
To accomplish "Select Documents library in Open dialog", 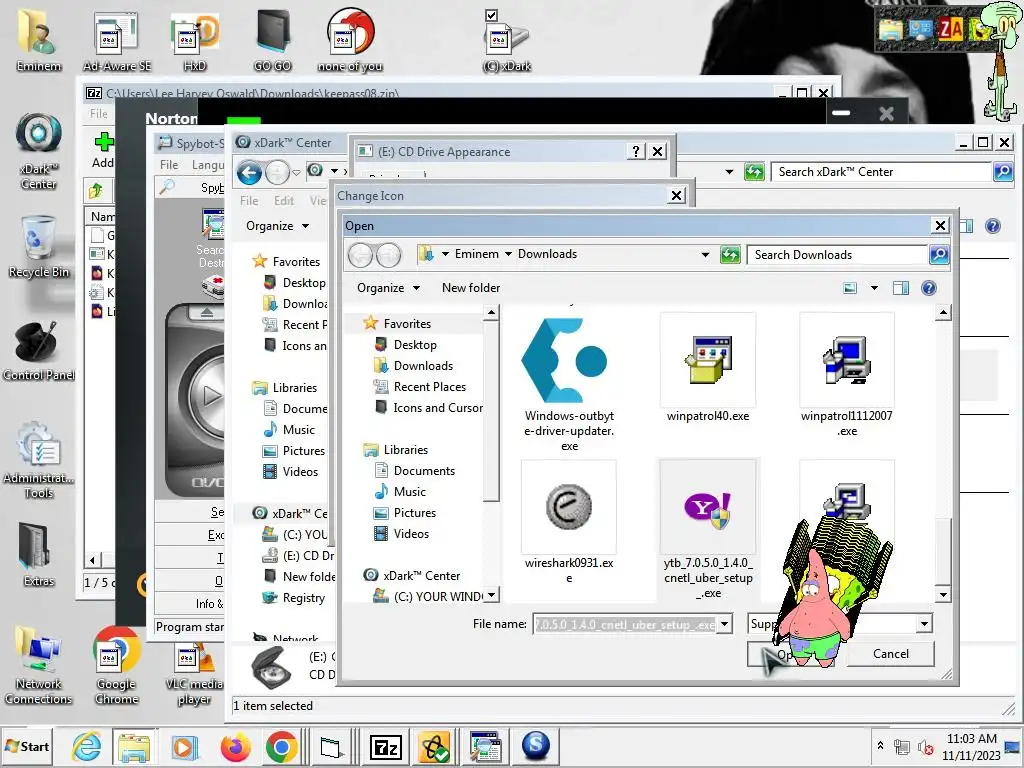I will [424, 471].
